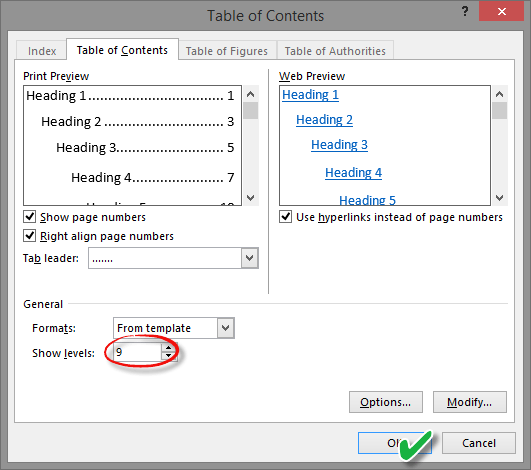Click Print Preview scroll down arrow

coord(251,198)
